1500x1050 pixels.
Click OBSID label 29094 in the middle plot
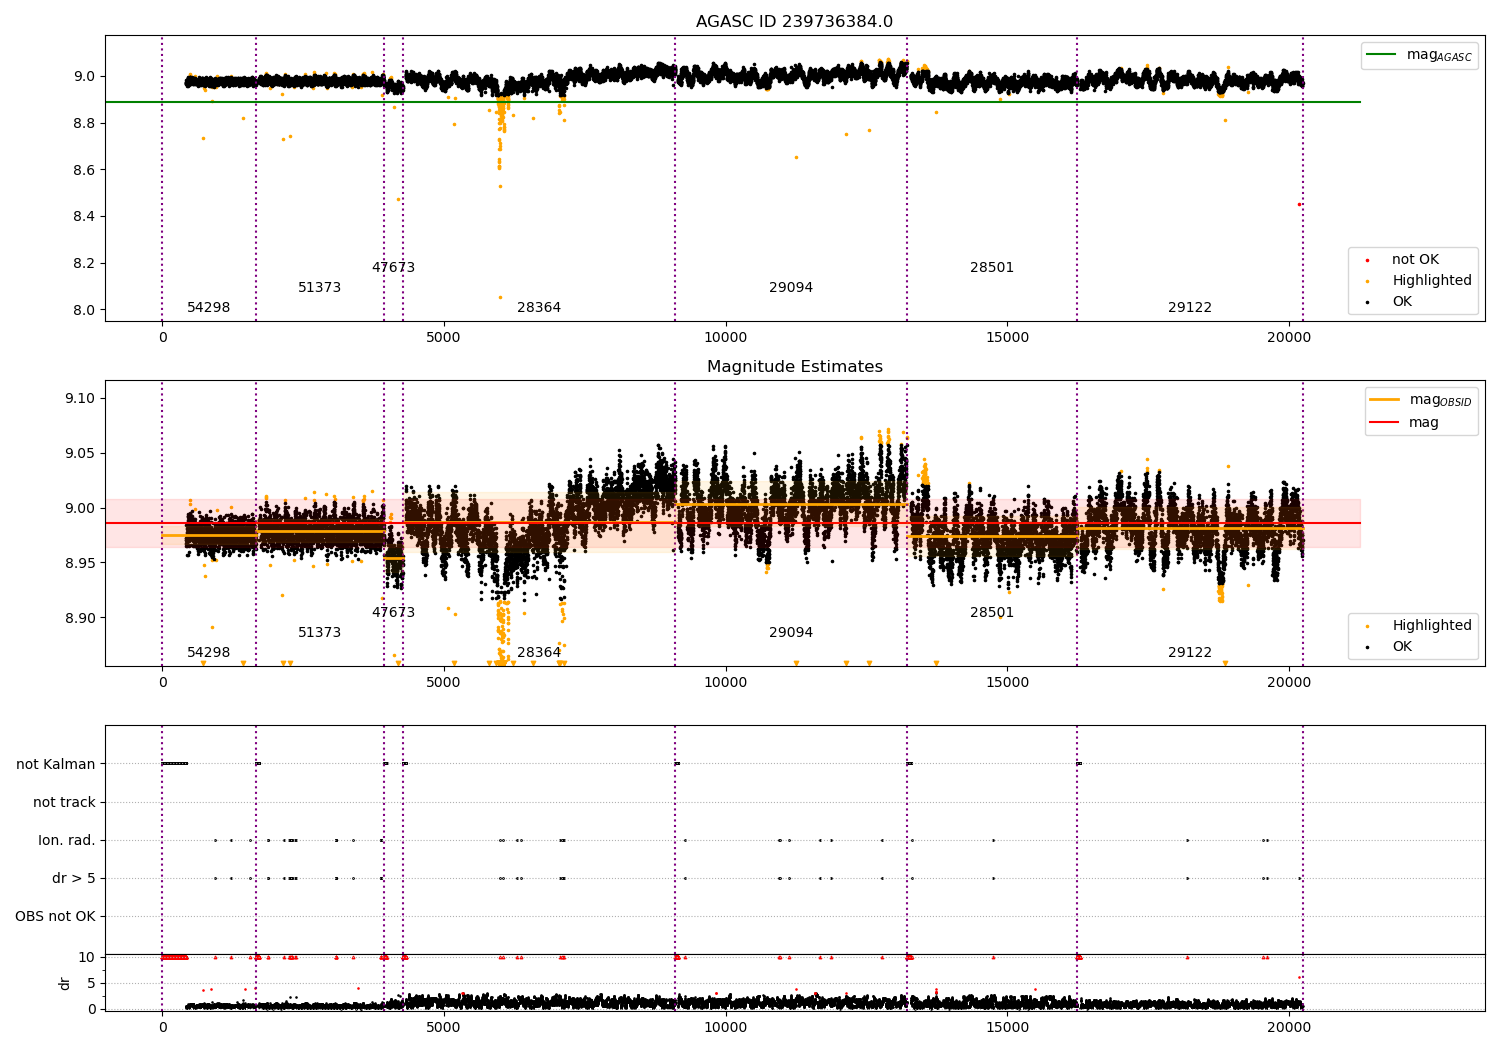coord(791,633)
